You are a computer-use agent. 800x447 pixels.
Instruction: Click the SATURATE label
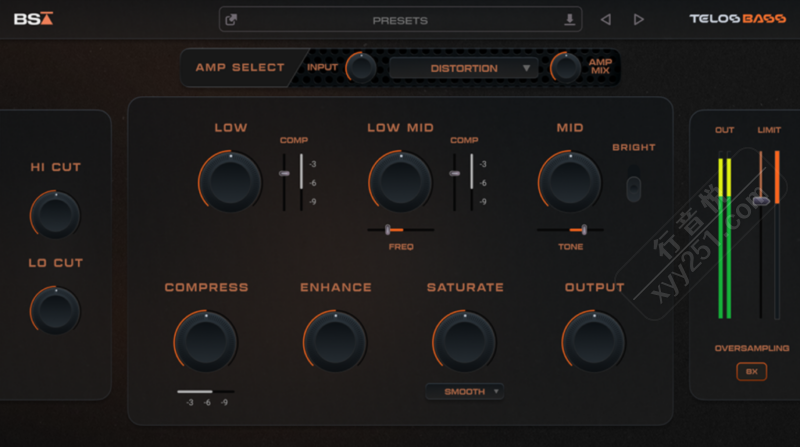tap(465, 287)
